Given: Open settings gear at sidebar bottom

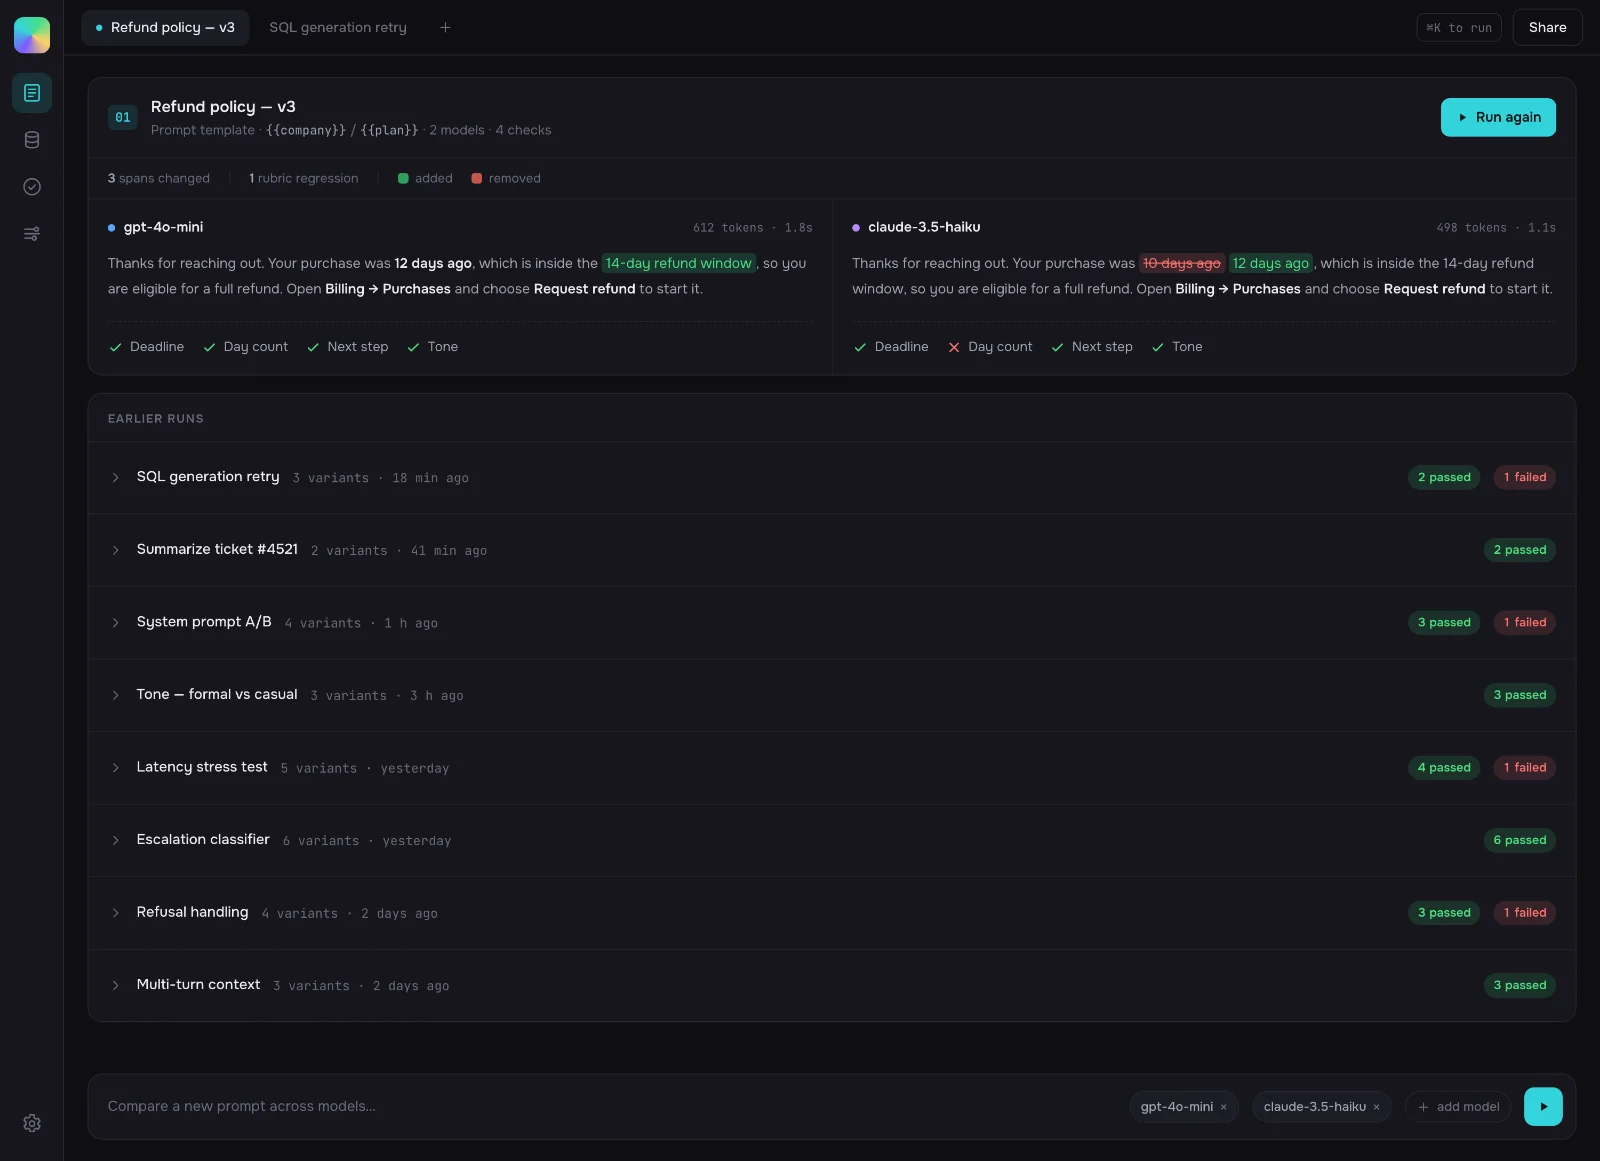Looking at the screenshot, I should [x=32, y=1123].
